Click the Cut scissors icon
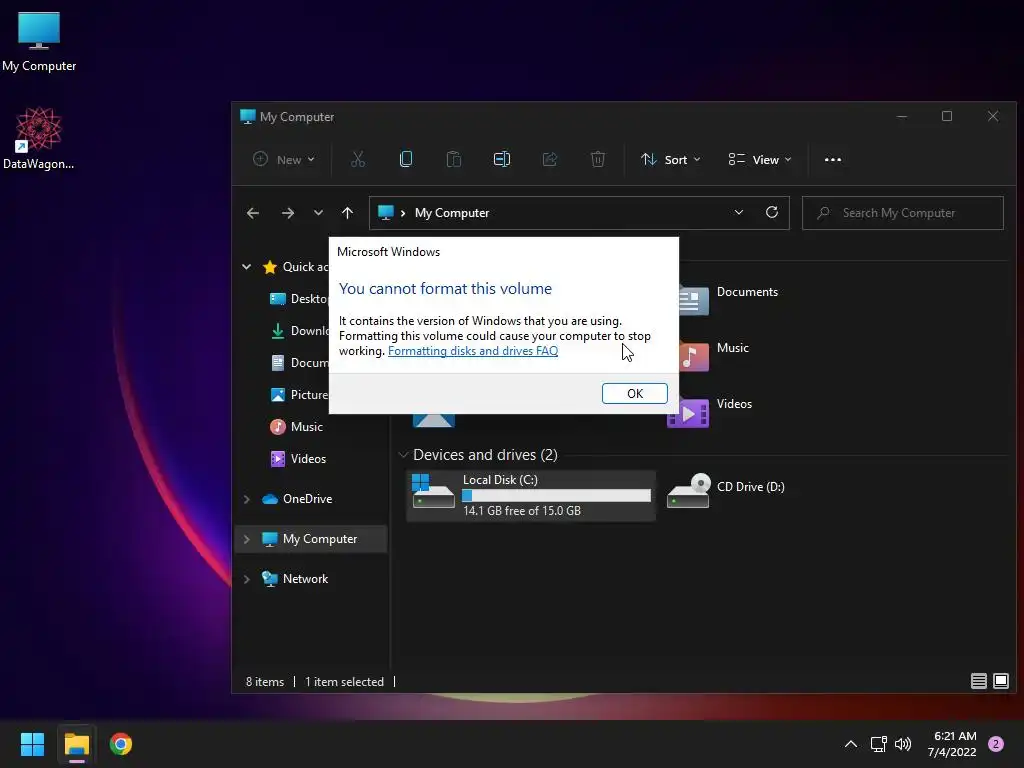1024x768 pixels. click(x=358, y=159)
